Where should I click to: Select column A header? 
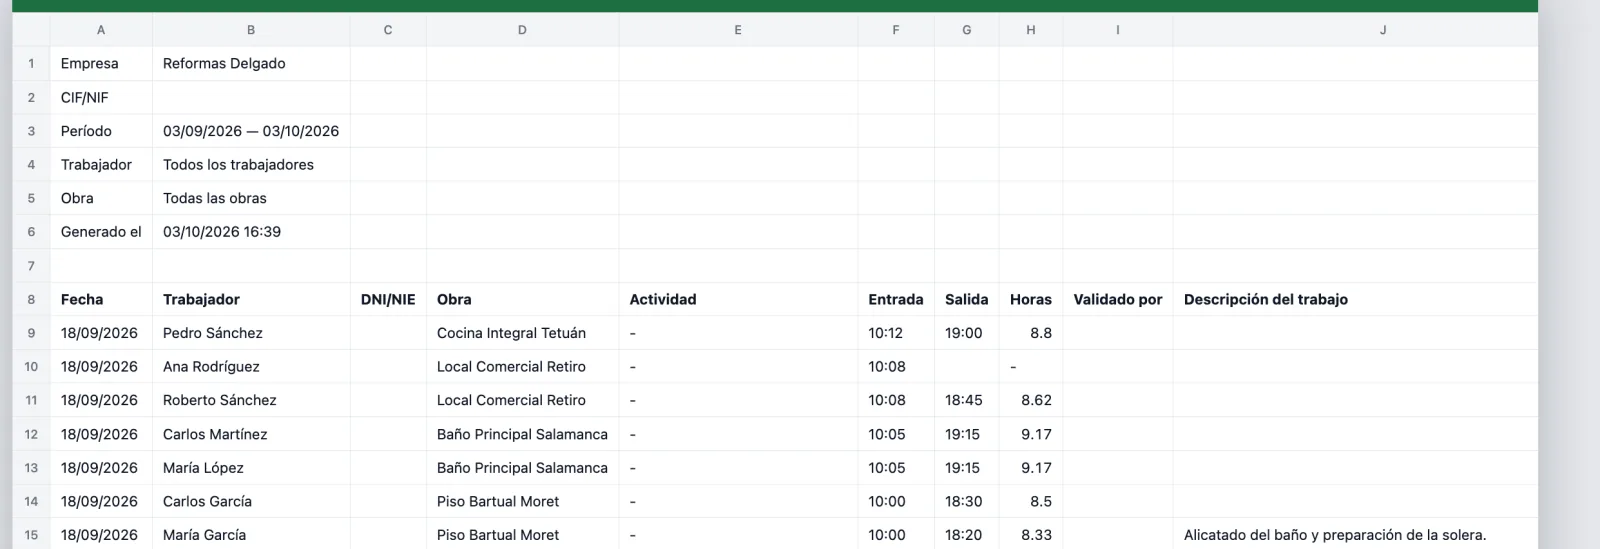point(101,30)
